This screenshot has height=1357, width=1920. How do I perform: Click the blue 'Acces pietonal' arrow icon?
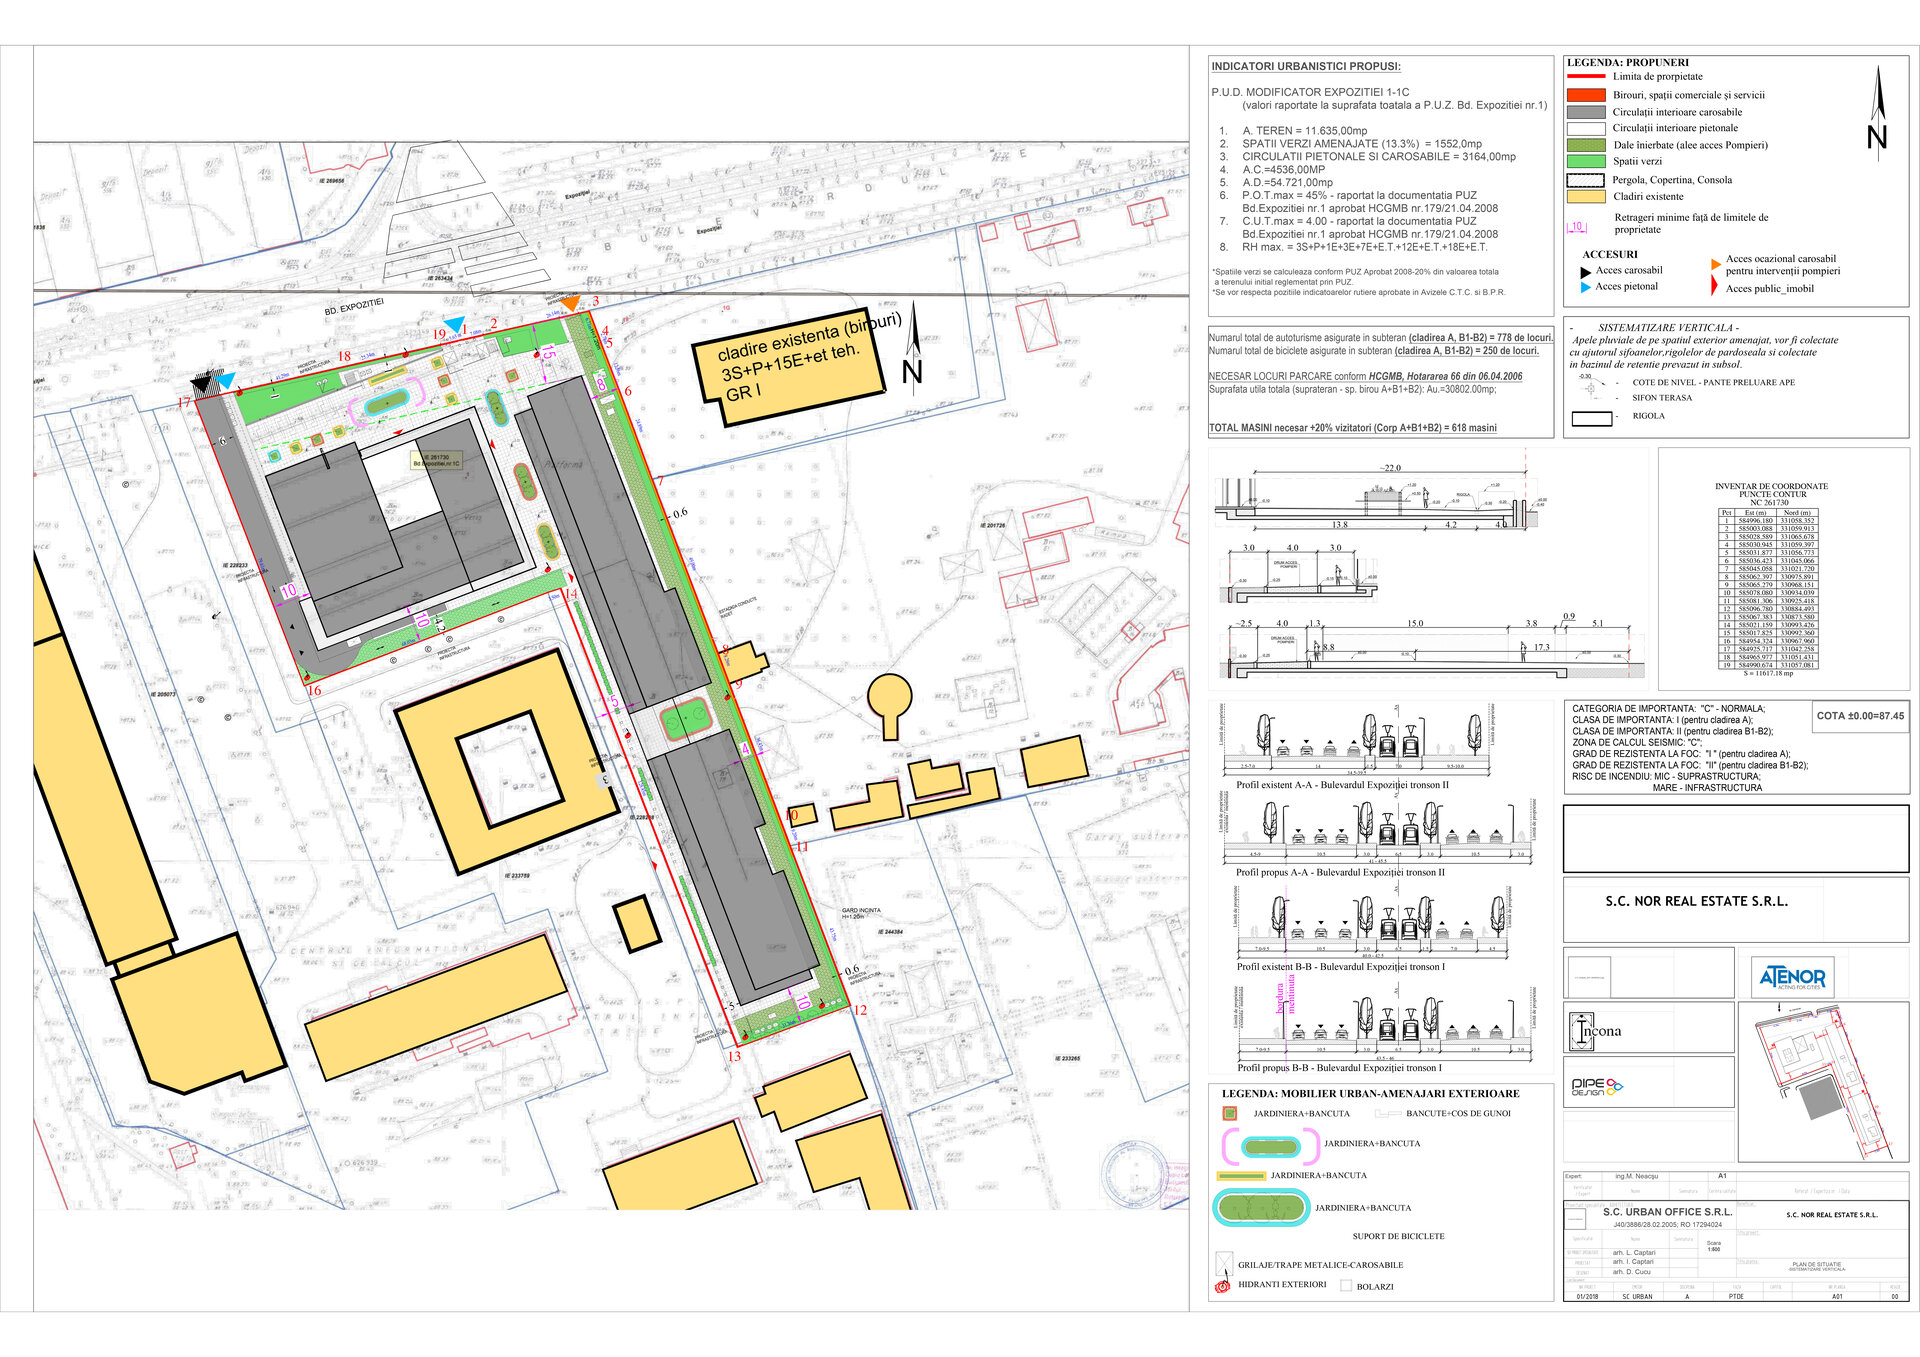(x=1585, y=287)
